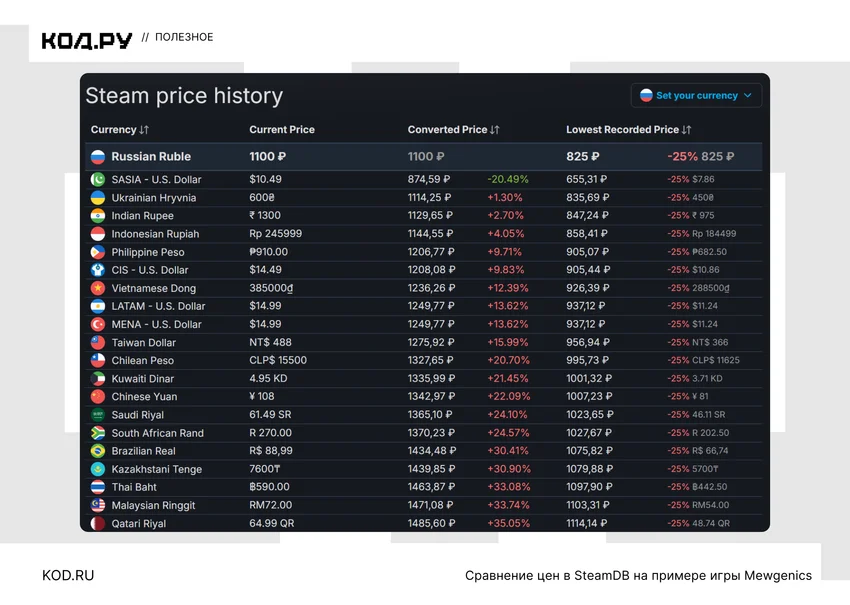
Task: Click the +35.05% difference for Qatari Riyal
Action: click(x=508, y=524)
